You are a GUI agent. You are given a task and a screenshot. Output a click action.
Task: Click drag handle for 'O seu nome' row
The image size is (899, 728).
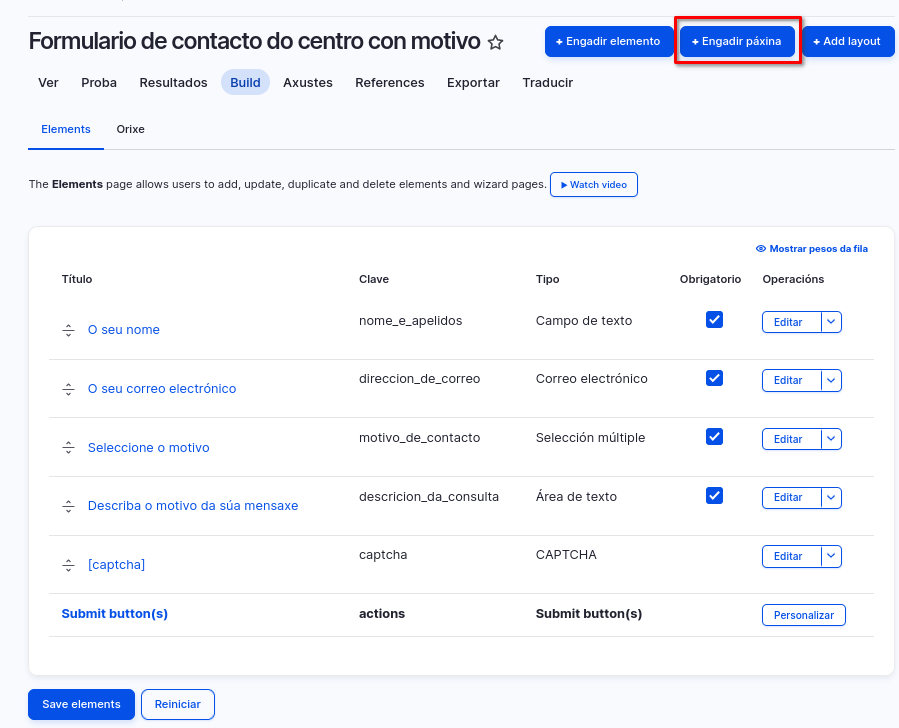pos(68,330)
